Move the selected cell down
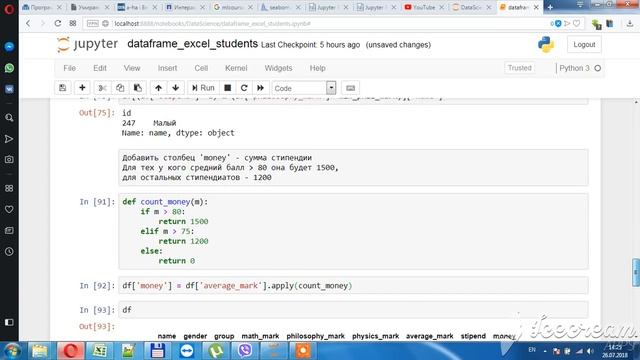This screenshot has height=360, width=640. point(176,88)
